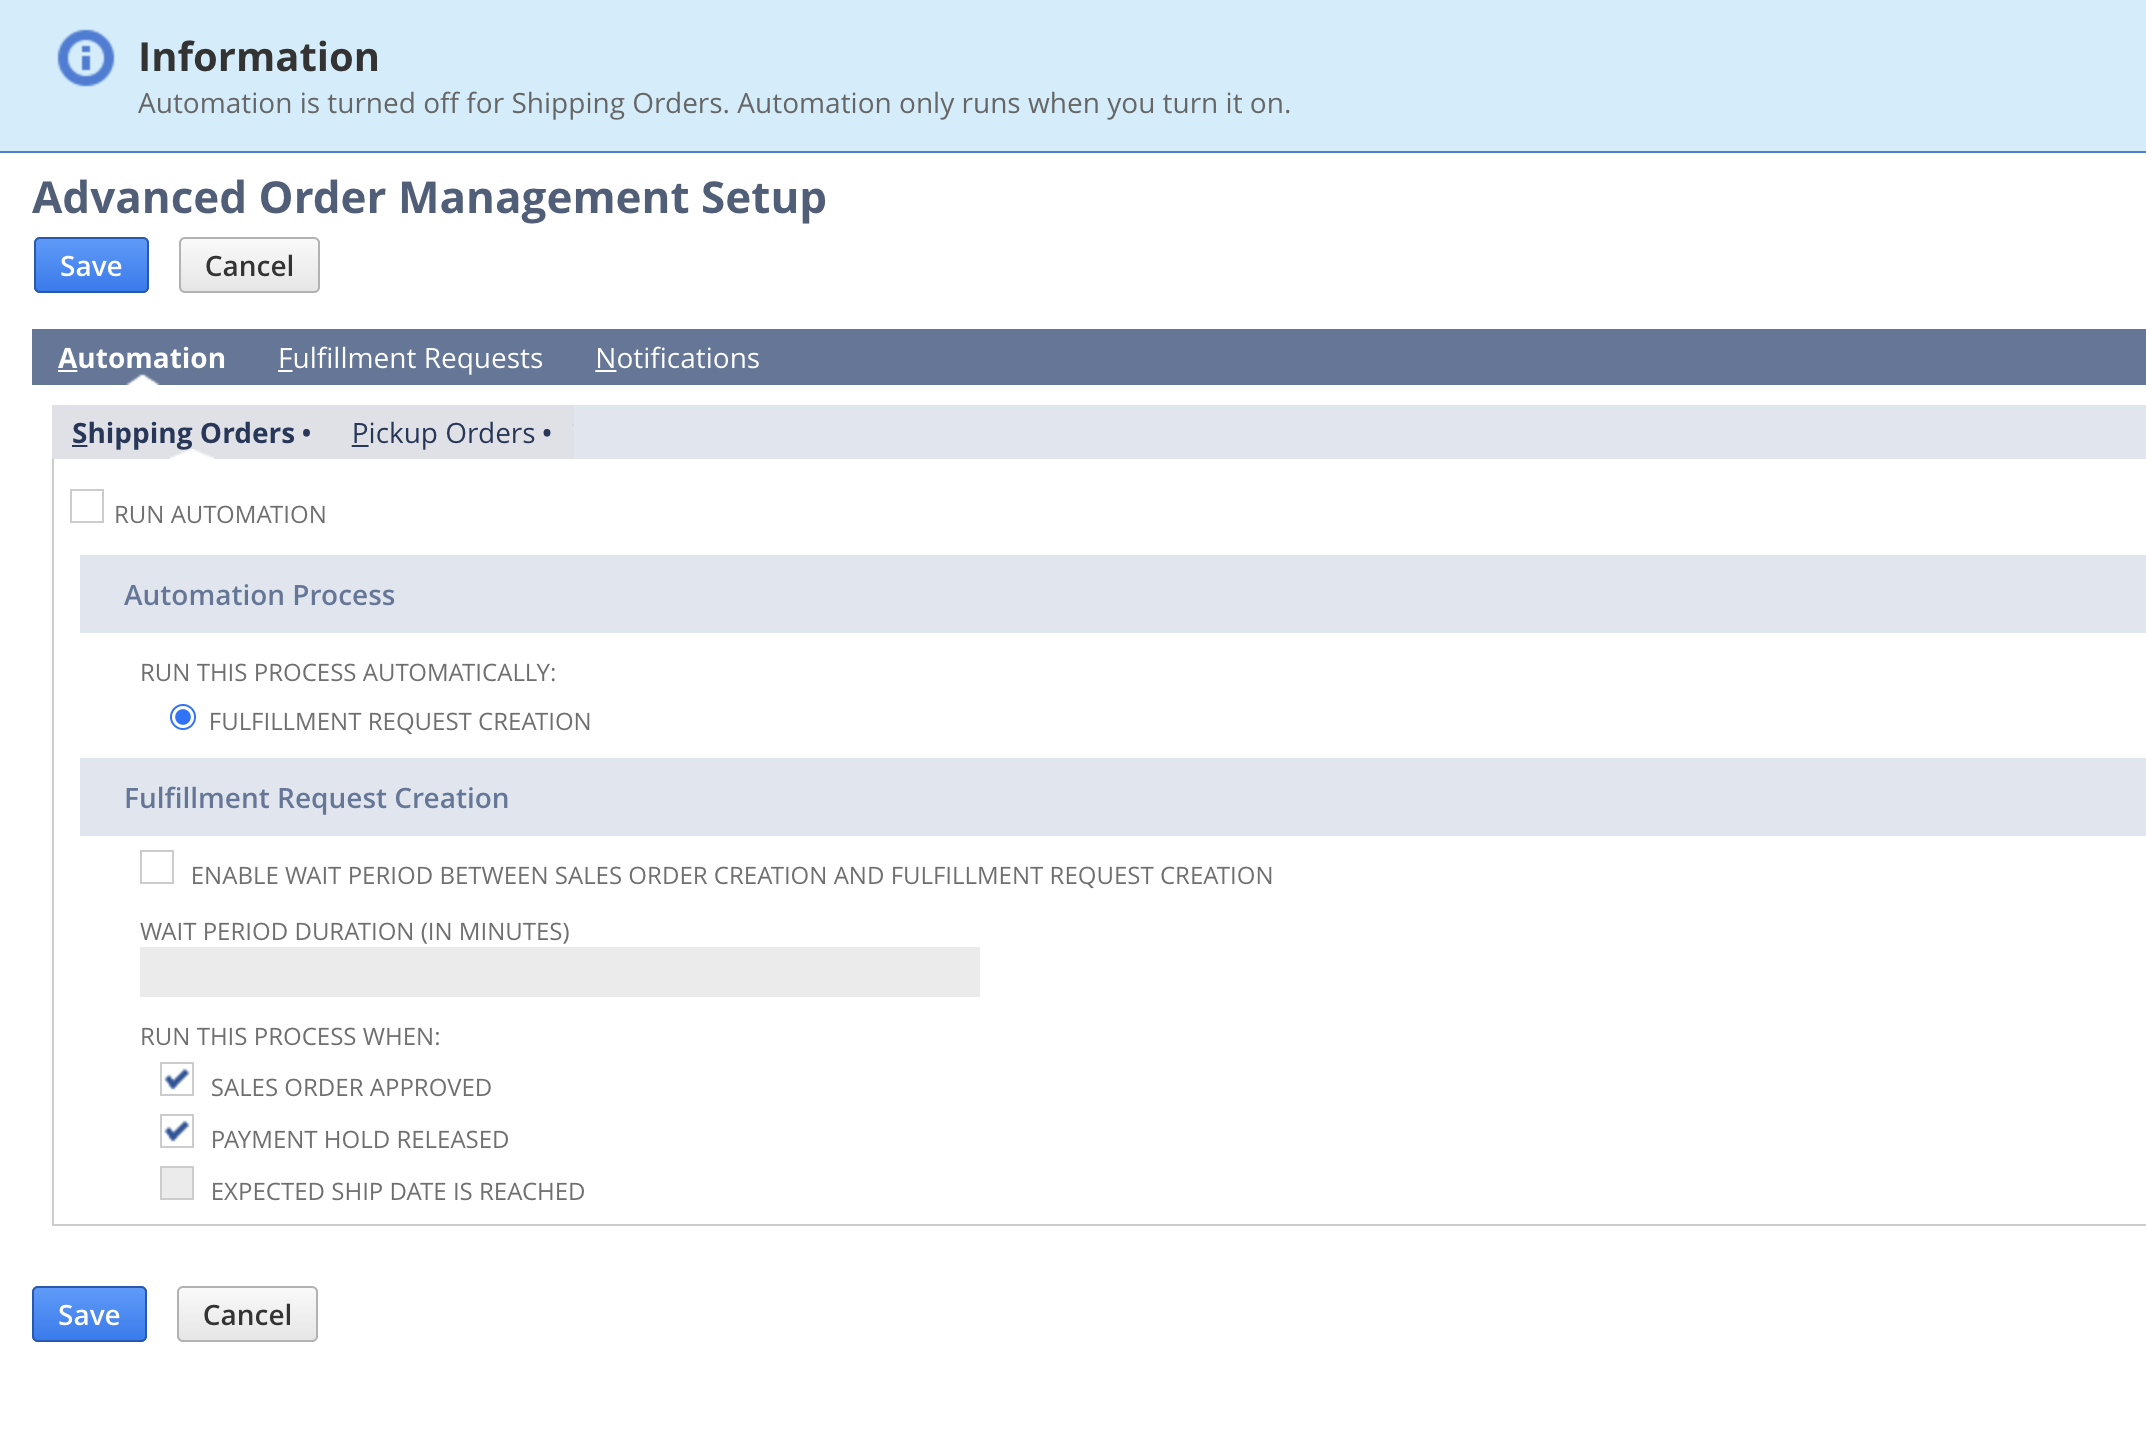The width and height of the screenshot is (2146, 1432).
Task: Select the Shipping Orders subtab
Action: coord(191,433)
